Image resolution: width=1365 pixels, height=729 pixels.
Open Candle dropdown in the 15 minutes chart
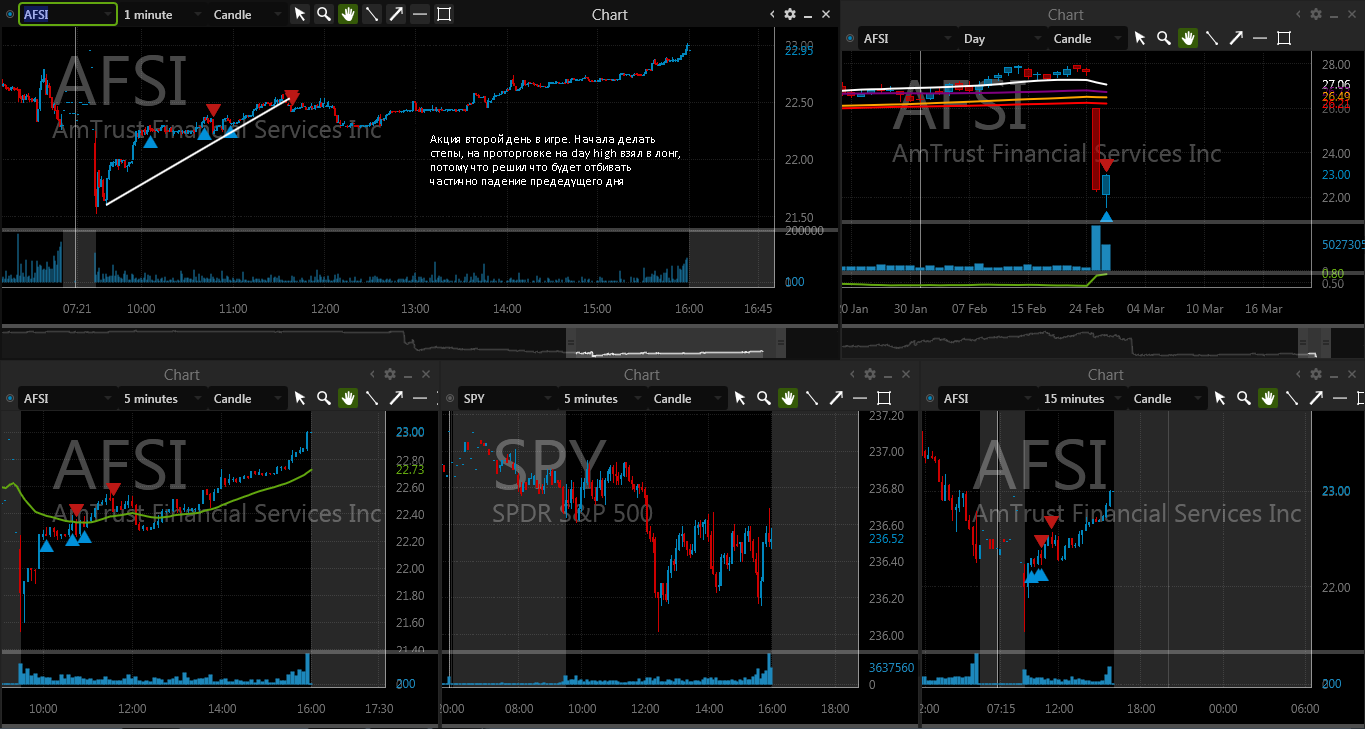pos(1167,398)
